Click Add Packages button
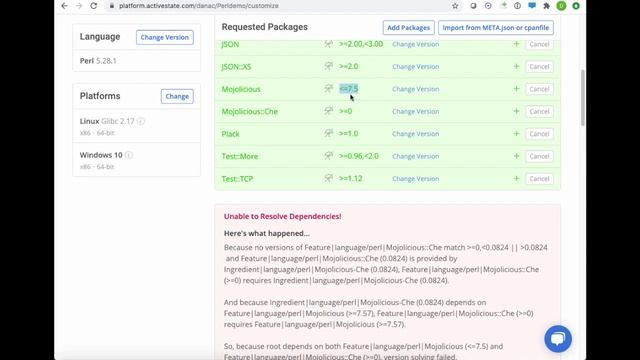Viewport: 640px width, 360px height. [408, 28]
